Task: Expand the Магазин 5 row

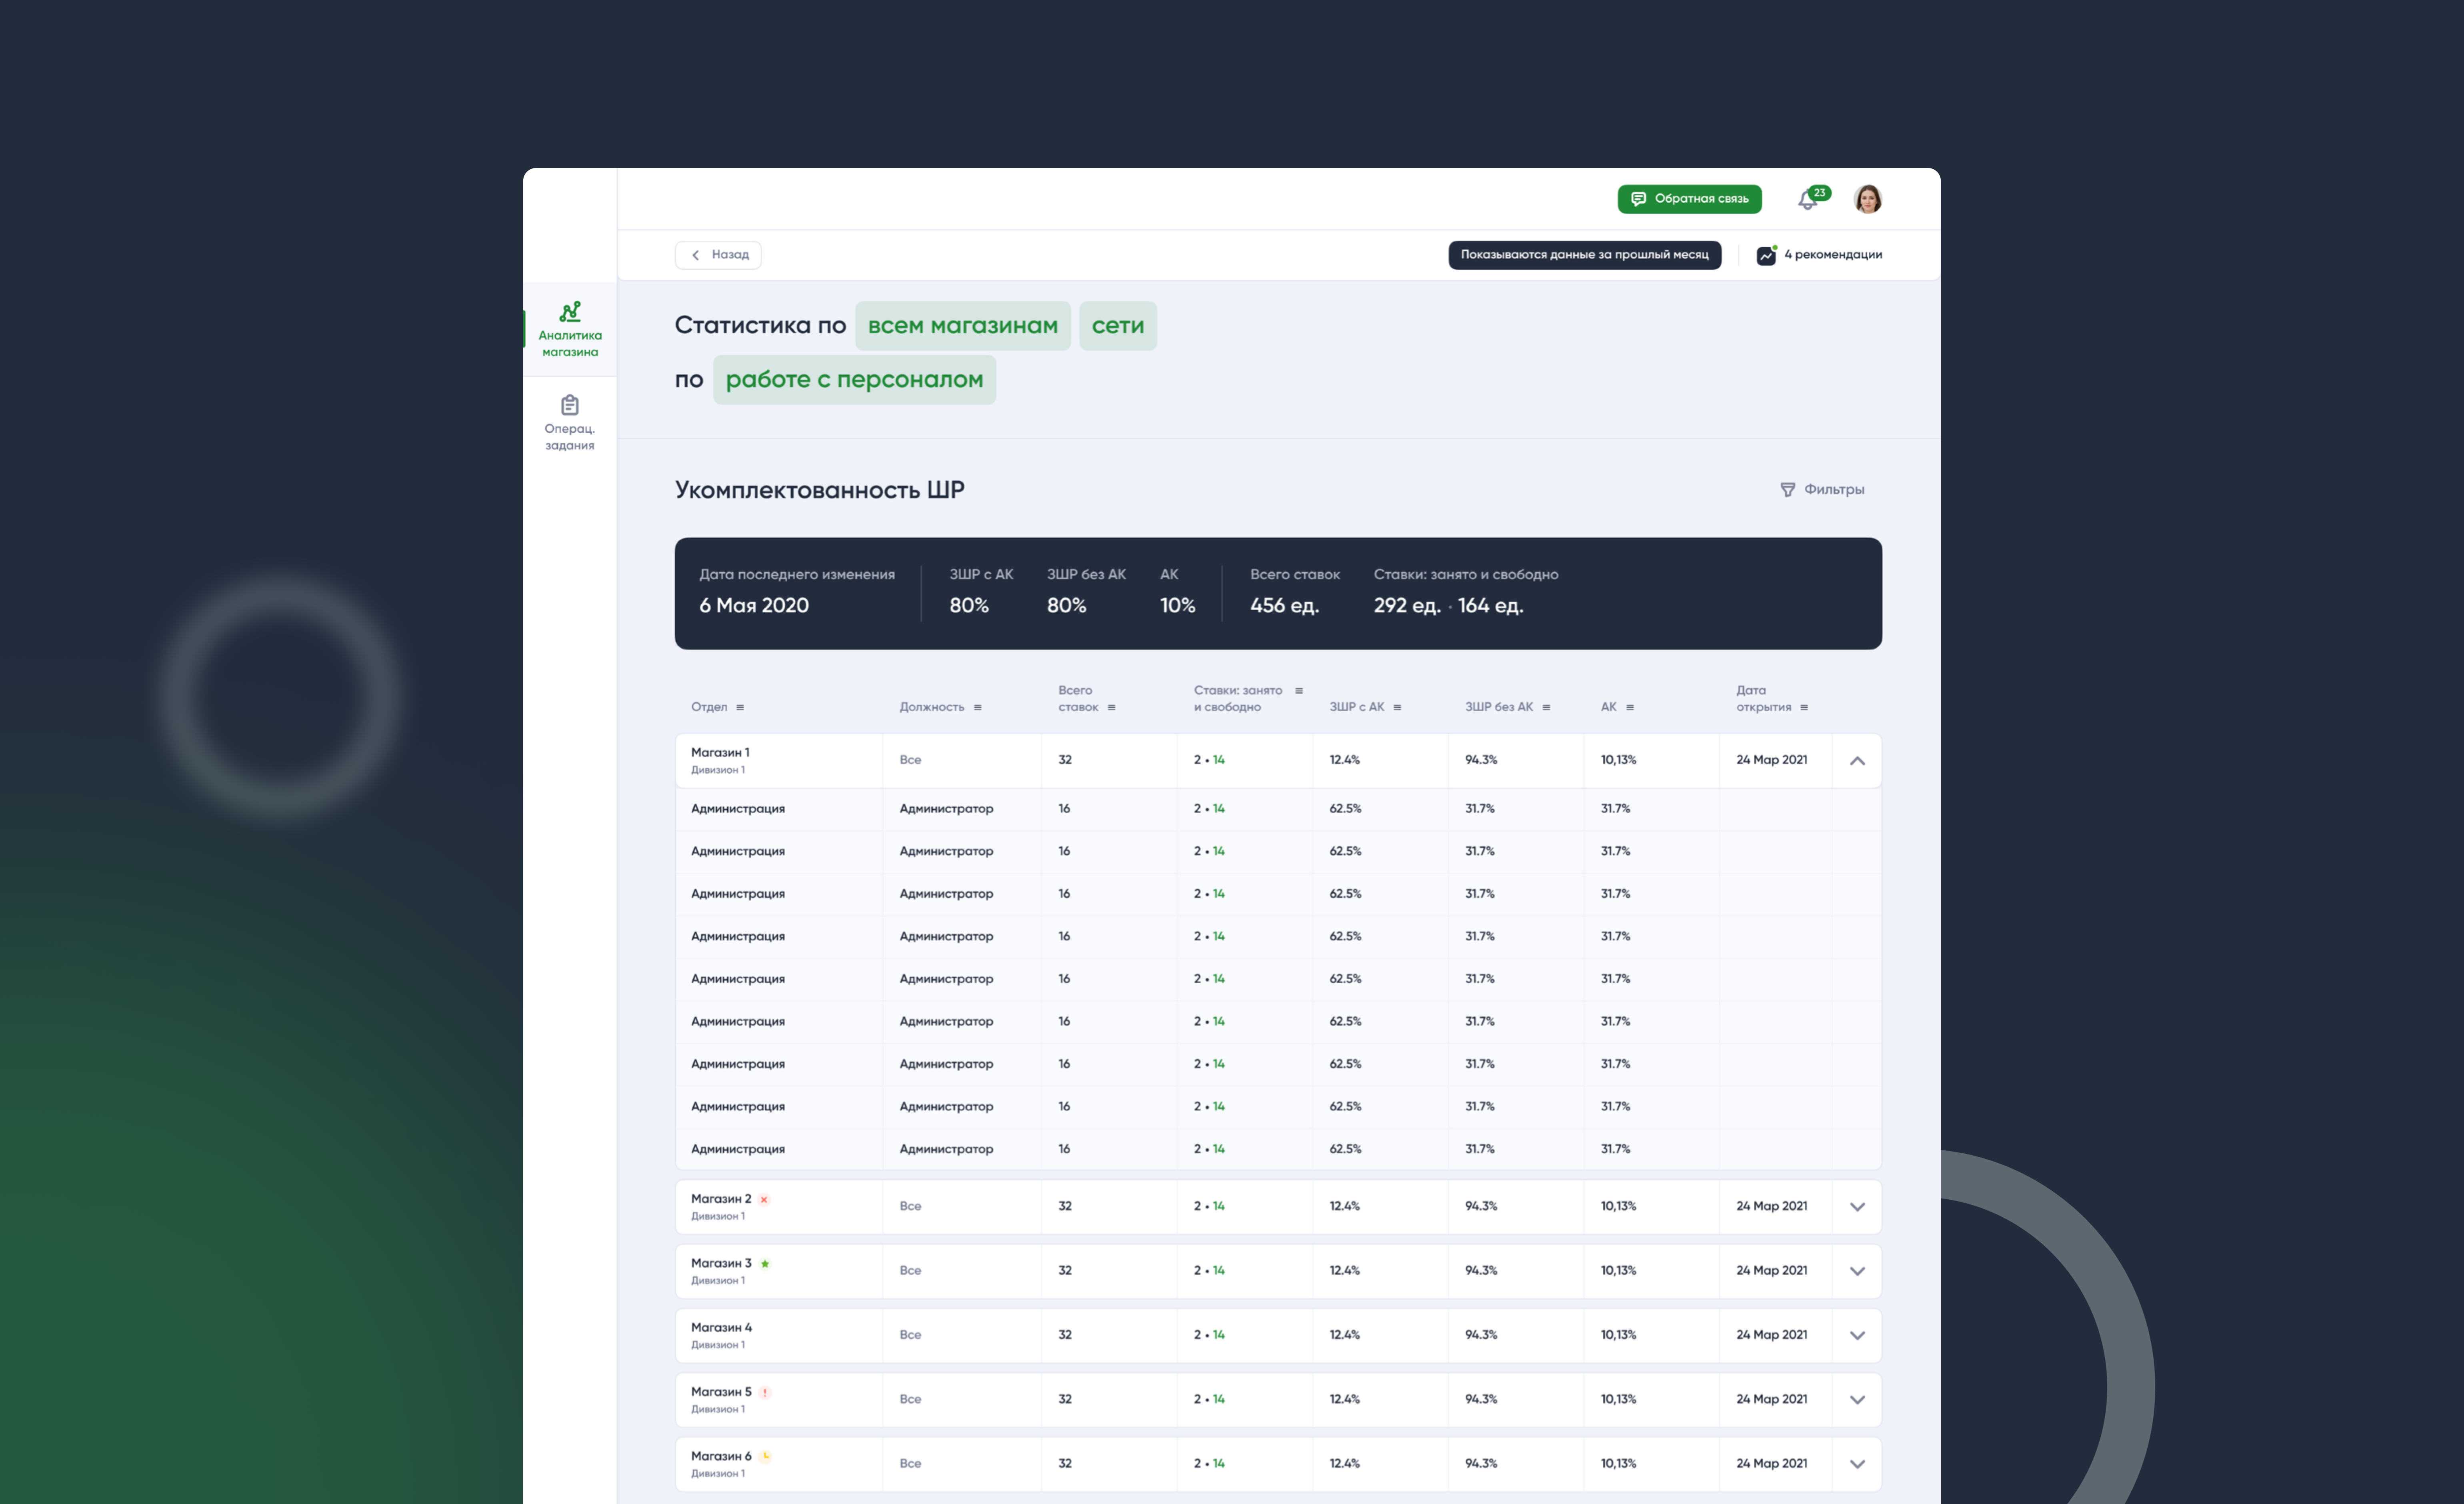Action: coord(1857,1400)
